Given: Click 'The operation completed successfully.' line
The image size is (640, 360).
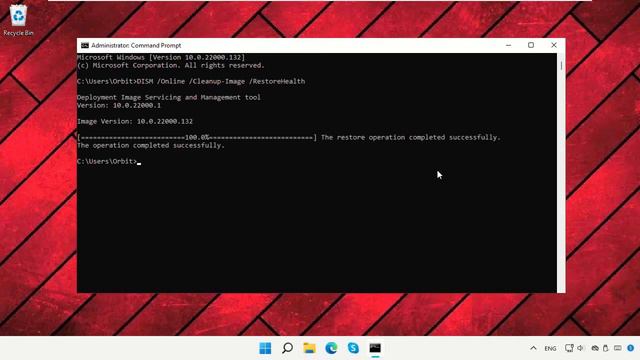Looking at the screenshot, I should 151,145.
